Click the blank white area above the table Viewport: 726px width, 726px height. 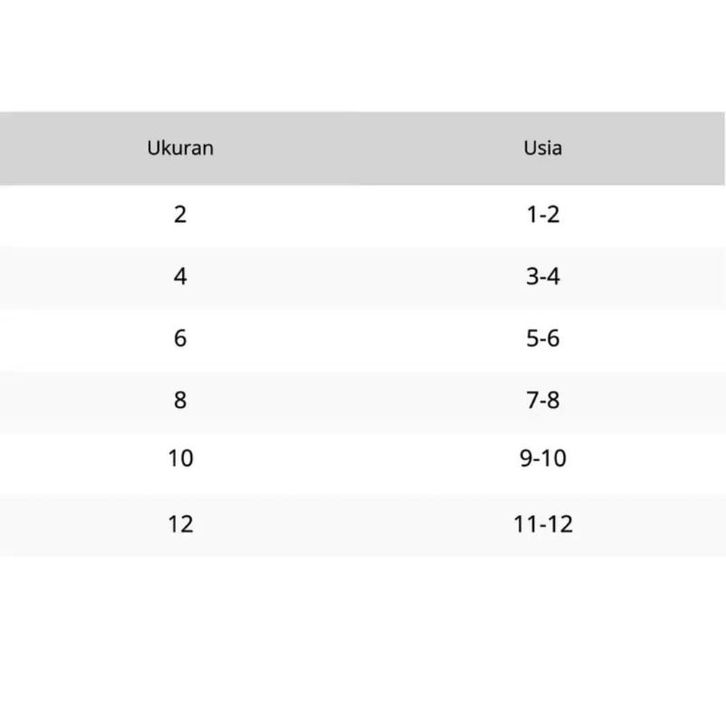[362, 55]
